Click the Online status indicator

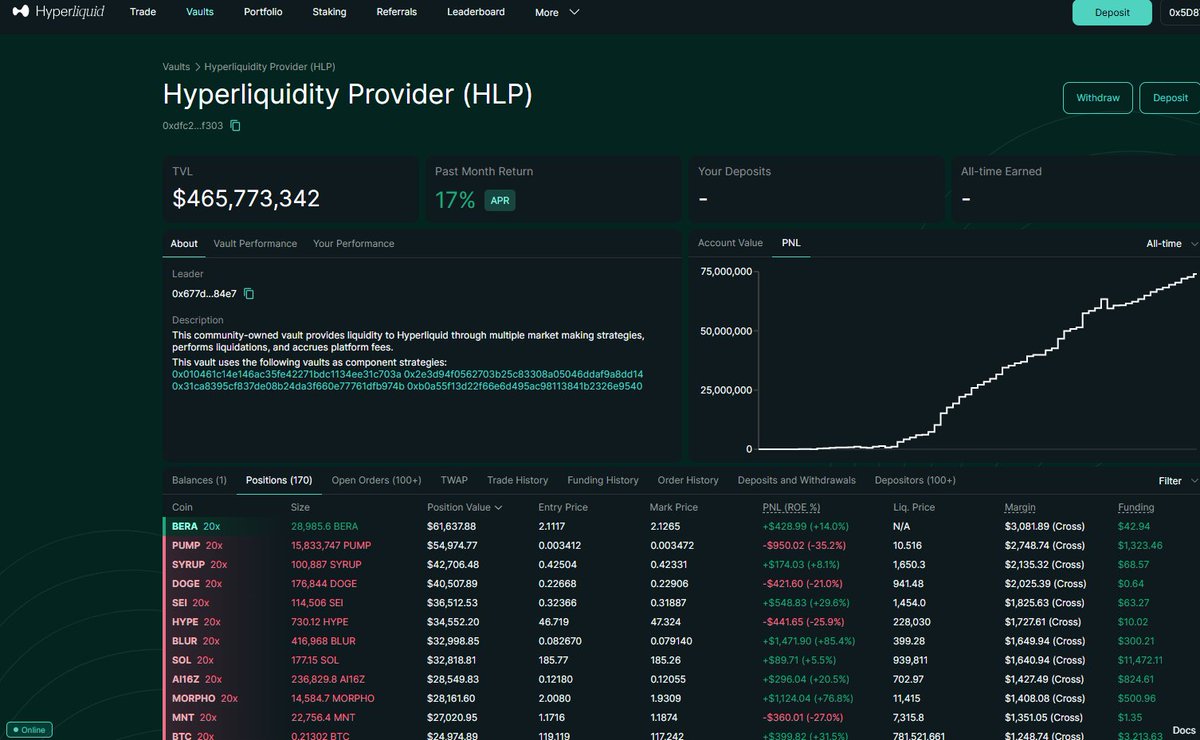pyautogui.click(x=29, y=729)
